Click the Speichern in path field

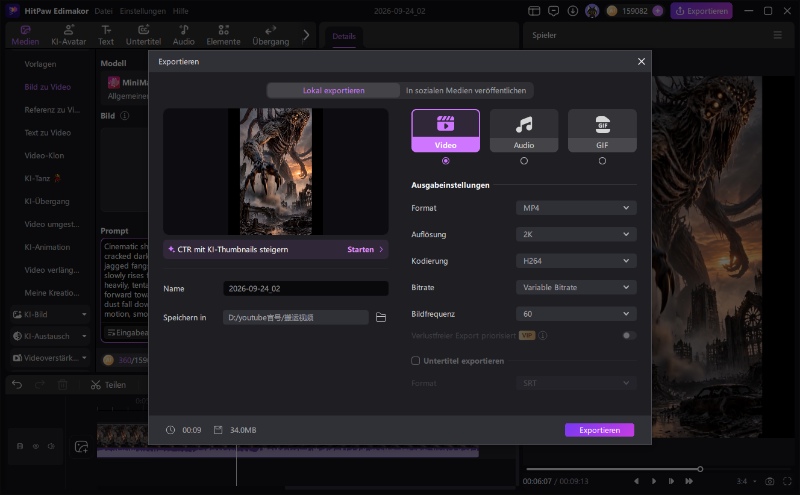click(295, 317)
